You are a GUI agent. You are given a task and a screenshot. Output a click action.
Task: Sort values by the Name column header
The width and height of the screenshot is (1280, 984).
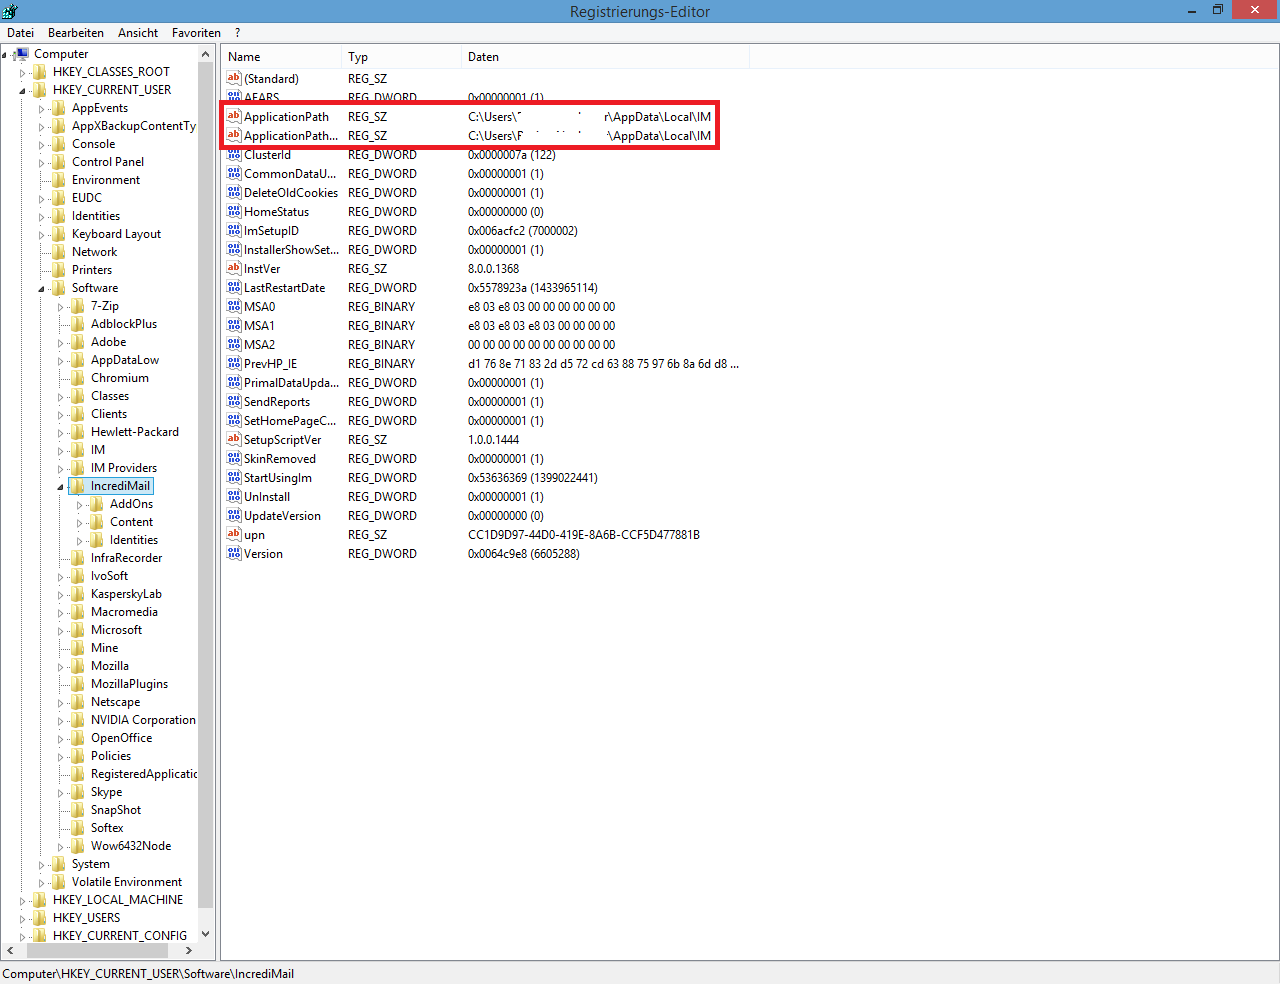(280, 57)
